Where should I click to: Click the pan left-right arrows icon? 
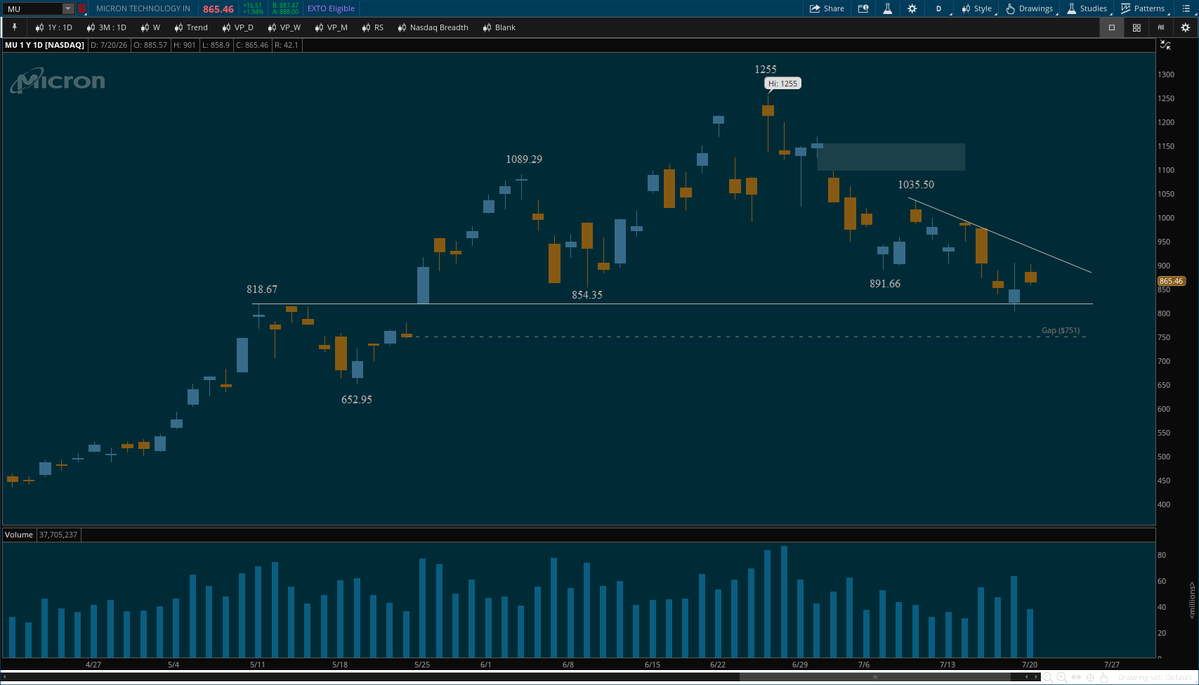1077,677
